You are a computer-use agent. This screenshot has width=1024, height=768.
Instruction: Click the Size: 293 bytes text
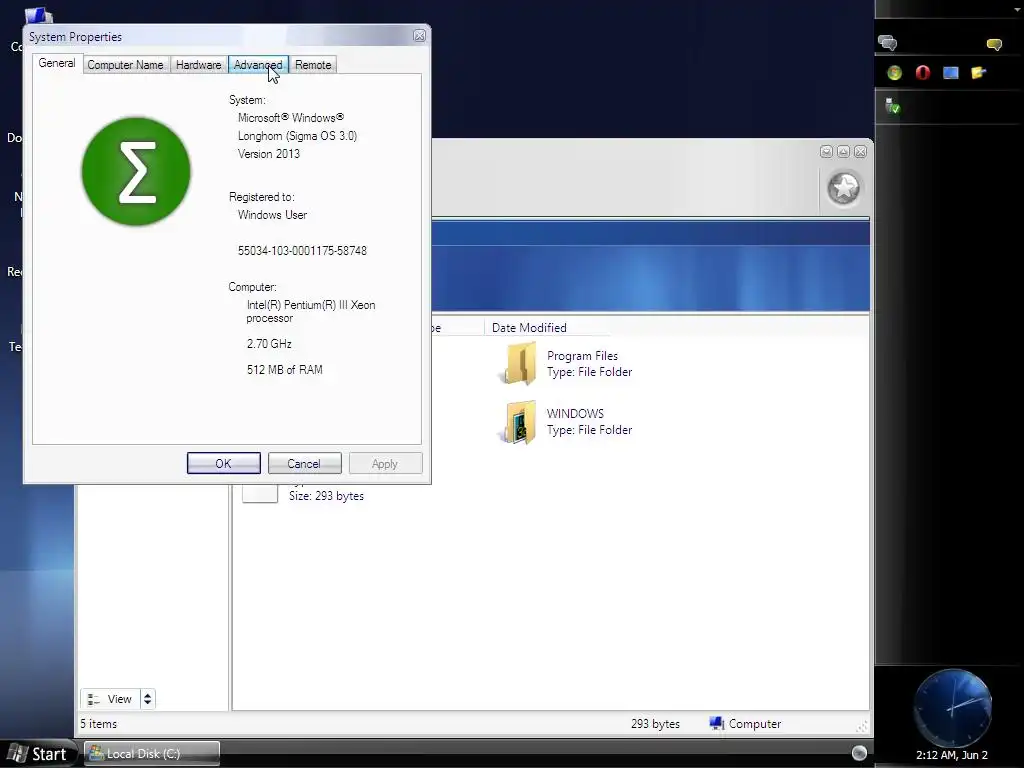tap(326, 496)
